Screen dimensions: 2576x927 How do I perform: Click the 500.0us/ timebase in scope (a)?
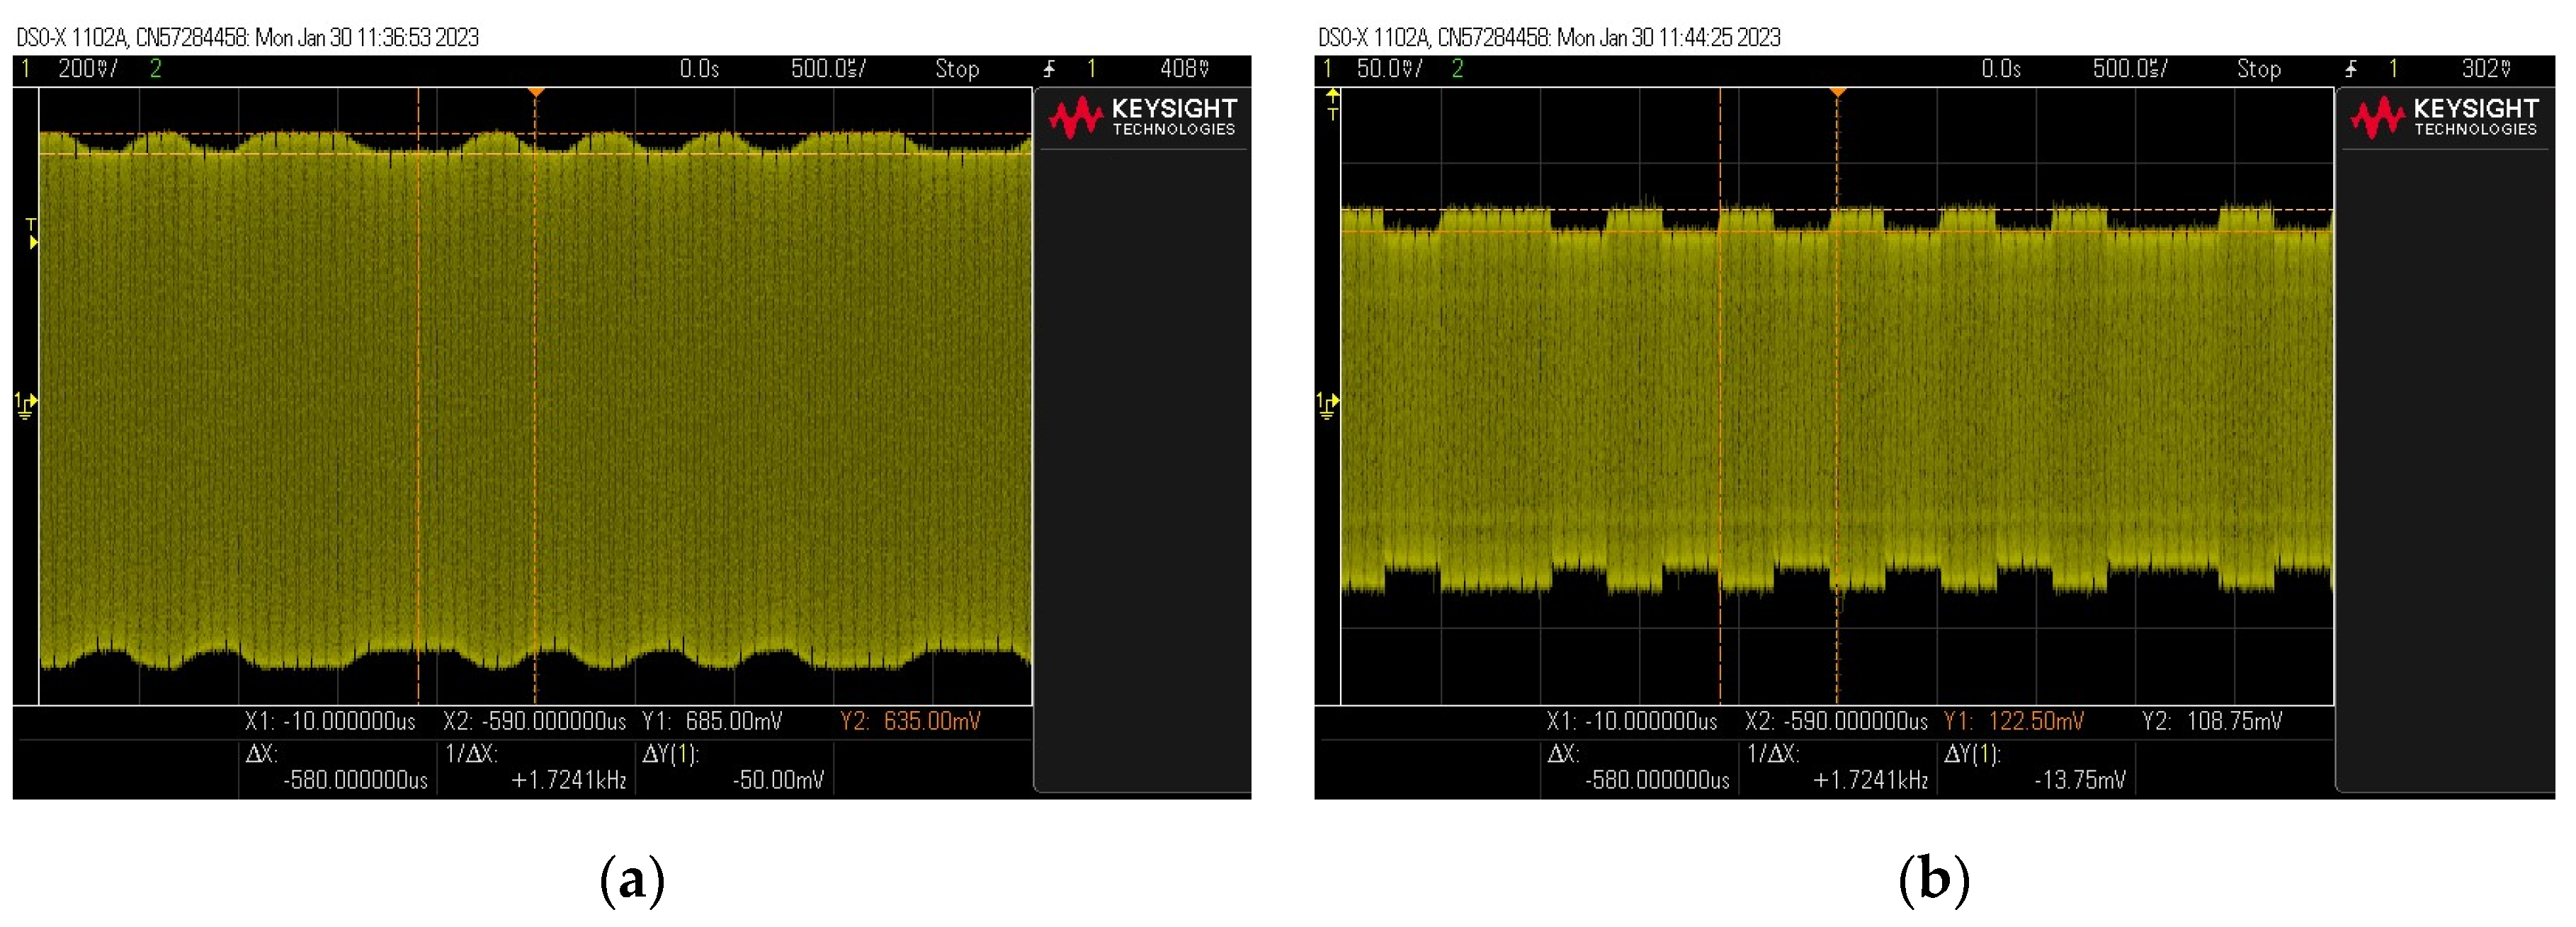click(829, 69)
